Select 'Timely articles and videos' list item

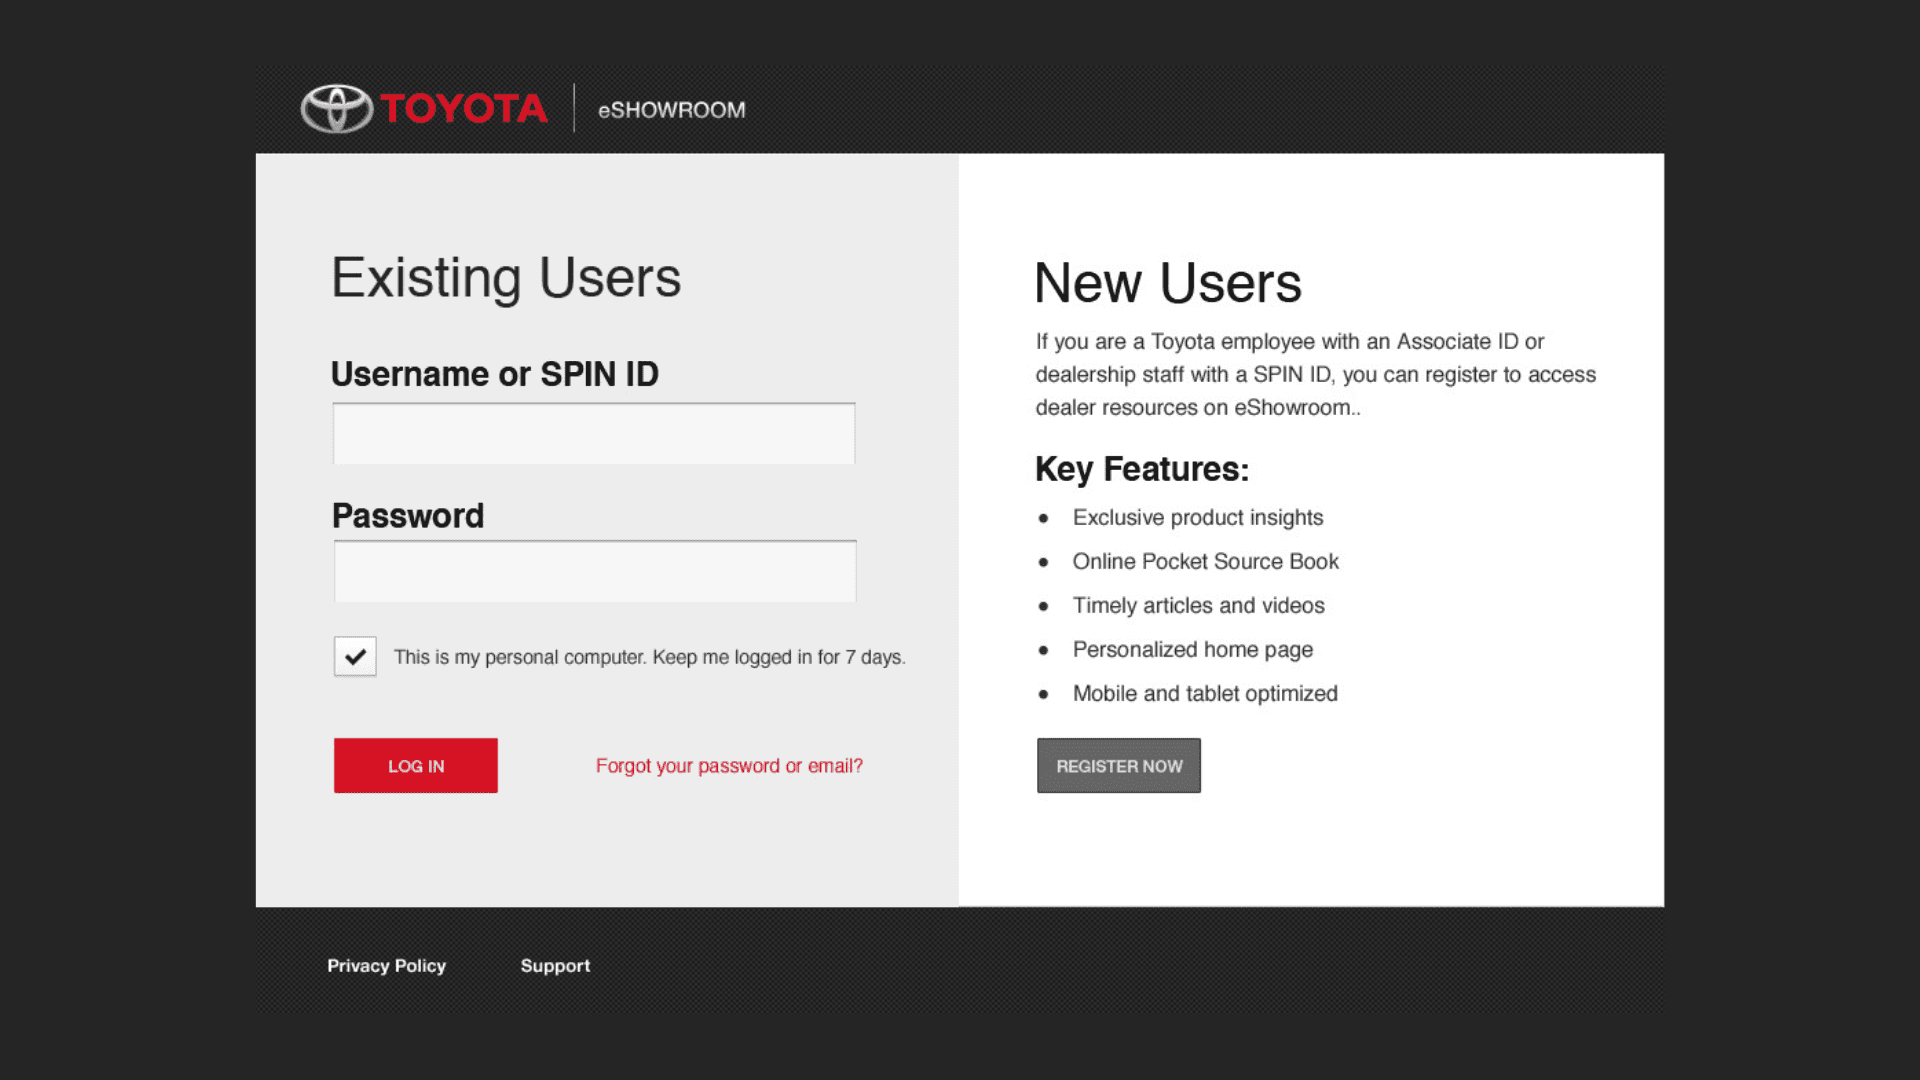tap(1198, 606)
